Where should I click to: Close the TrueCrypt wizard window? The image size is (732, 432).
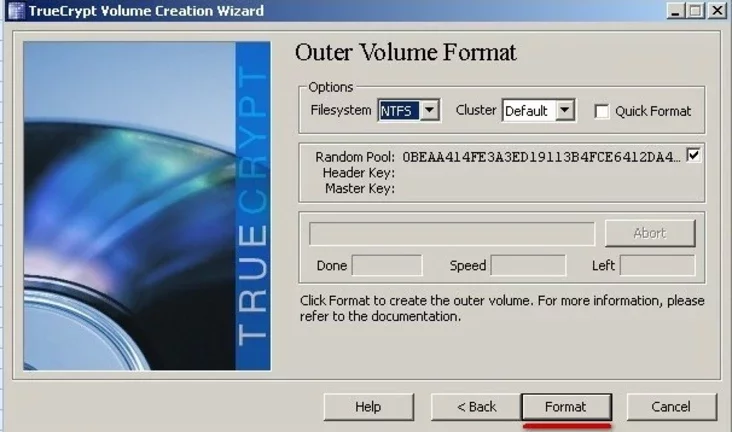716,11
